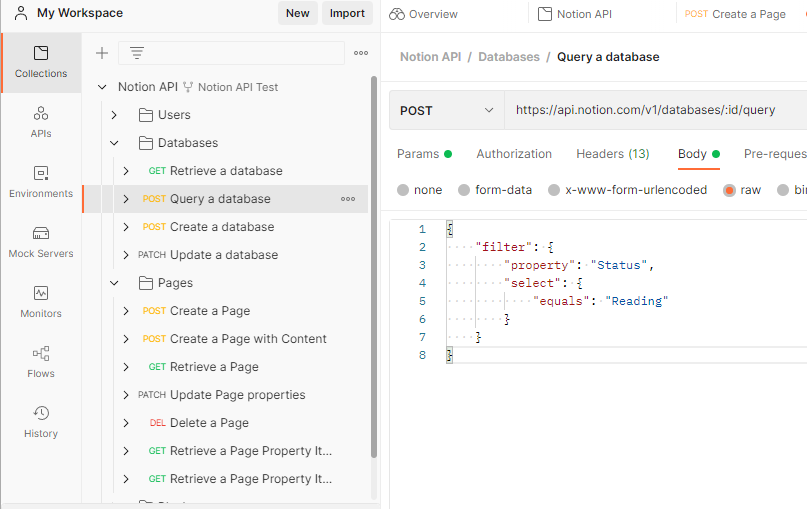This screenshot has height=509, width=807.
Task: Open the Collections sidebar section
Action: [41, 62]
